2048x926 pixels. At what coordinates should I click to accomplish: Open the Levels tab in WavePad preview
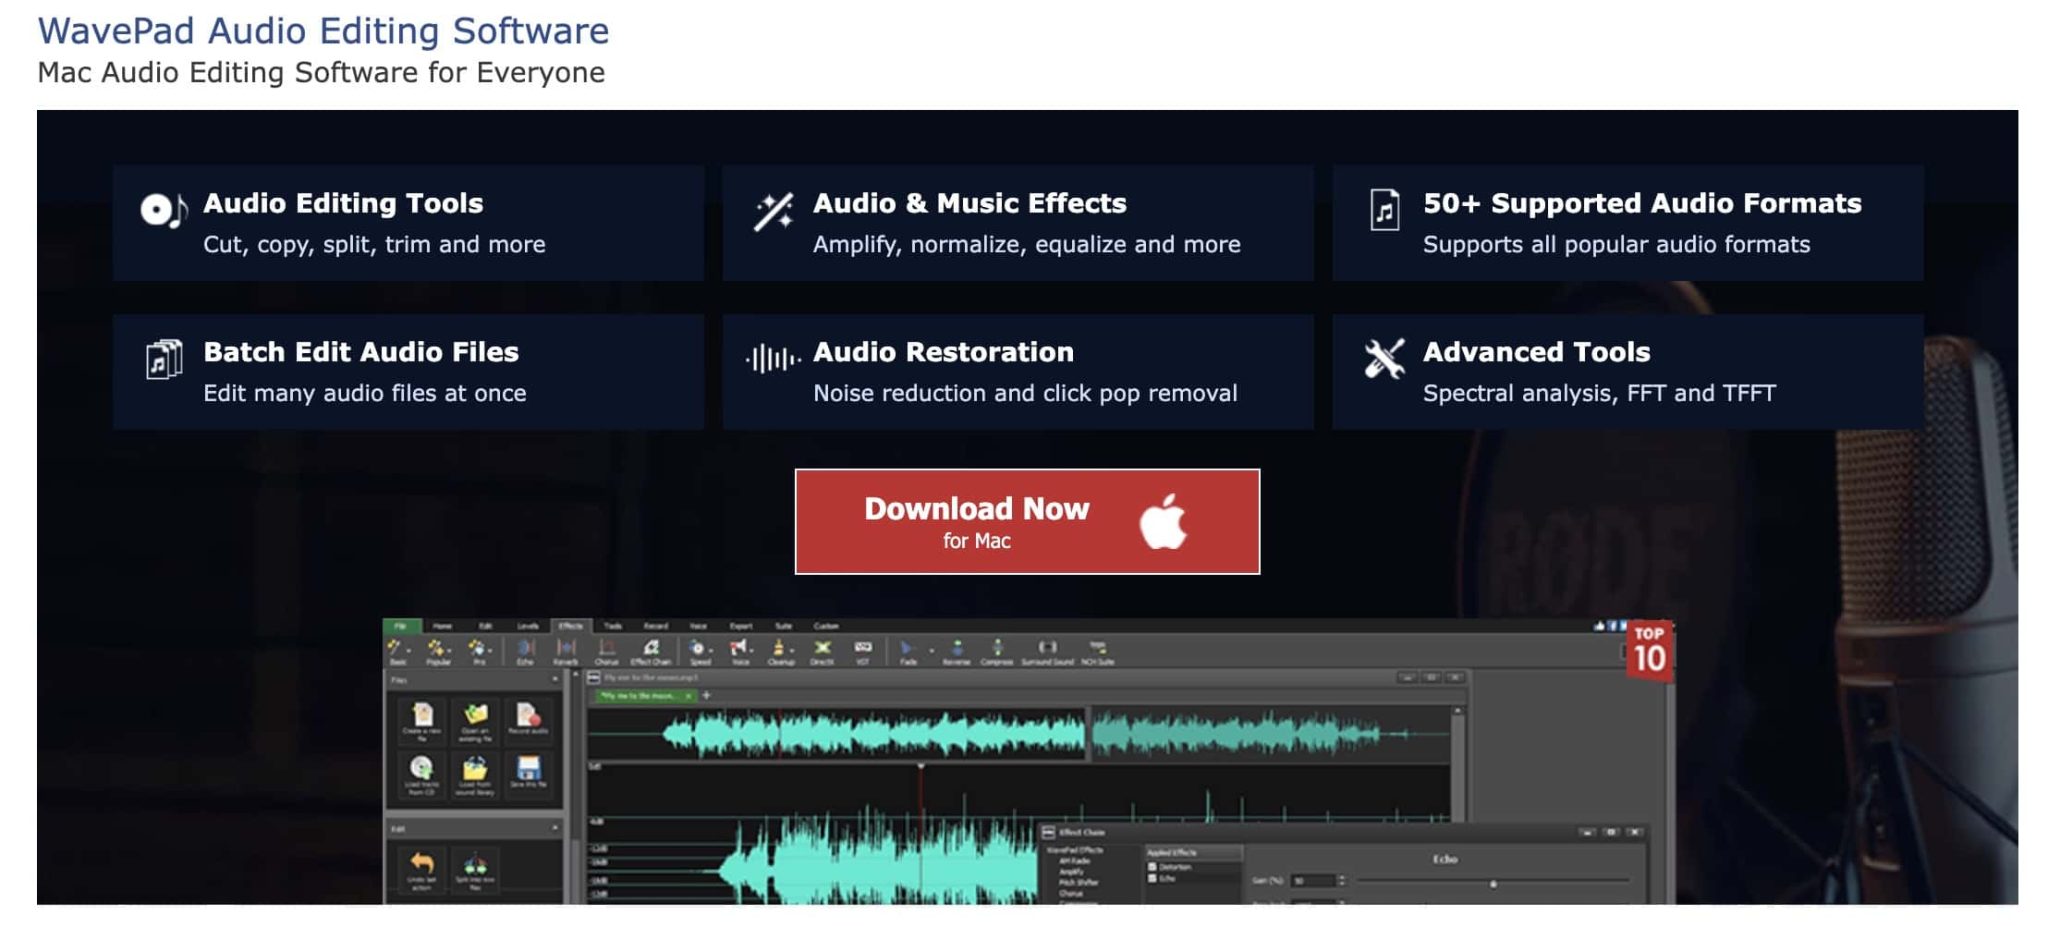(528, 626)
